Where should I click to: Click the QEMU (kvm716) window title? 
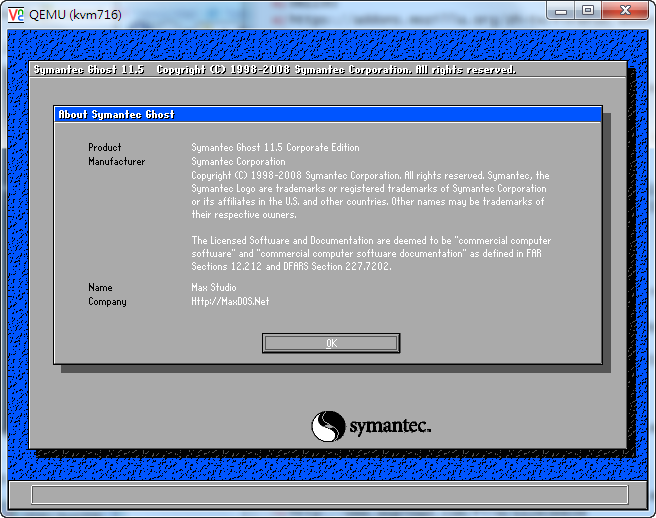pos(75,15)
